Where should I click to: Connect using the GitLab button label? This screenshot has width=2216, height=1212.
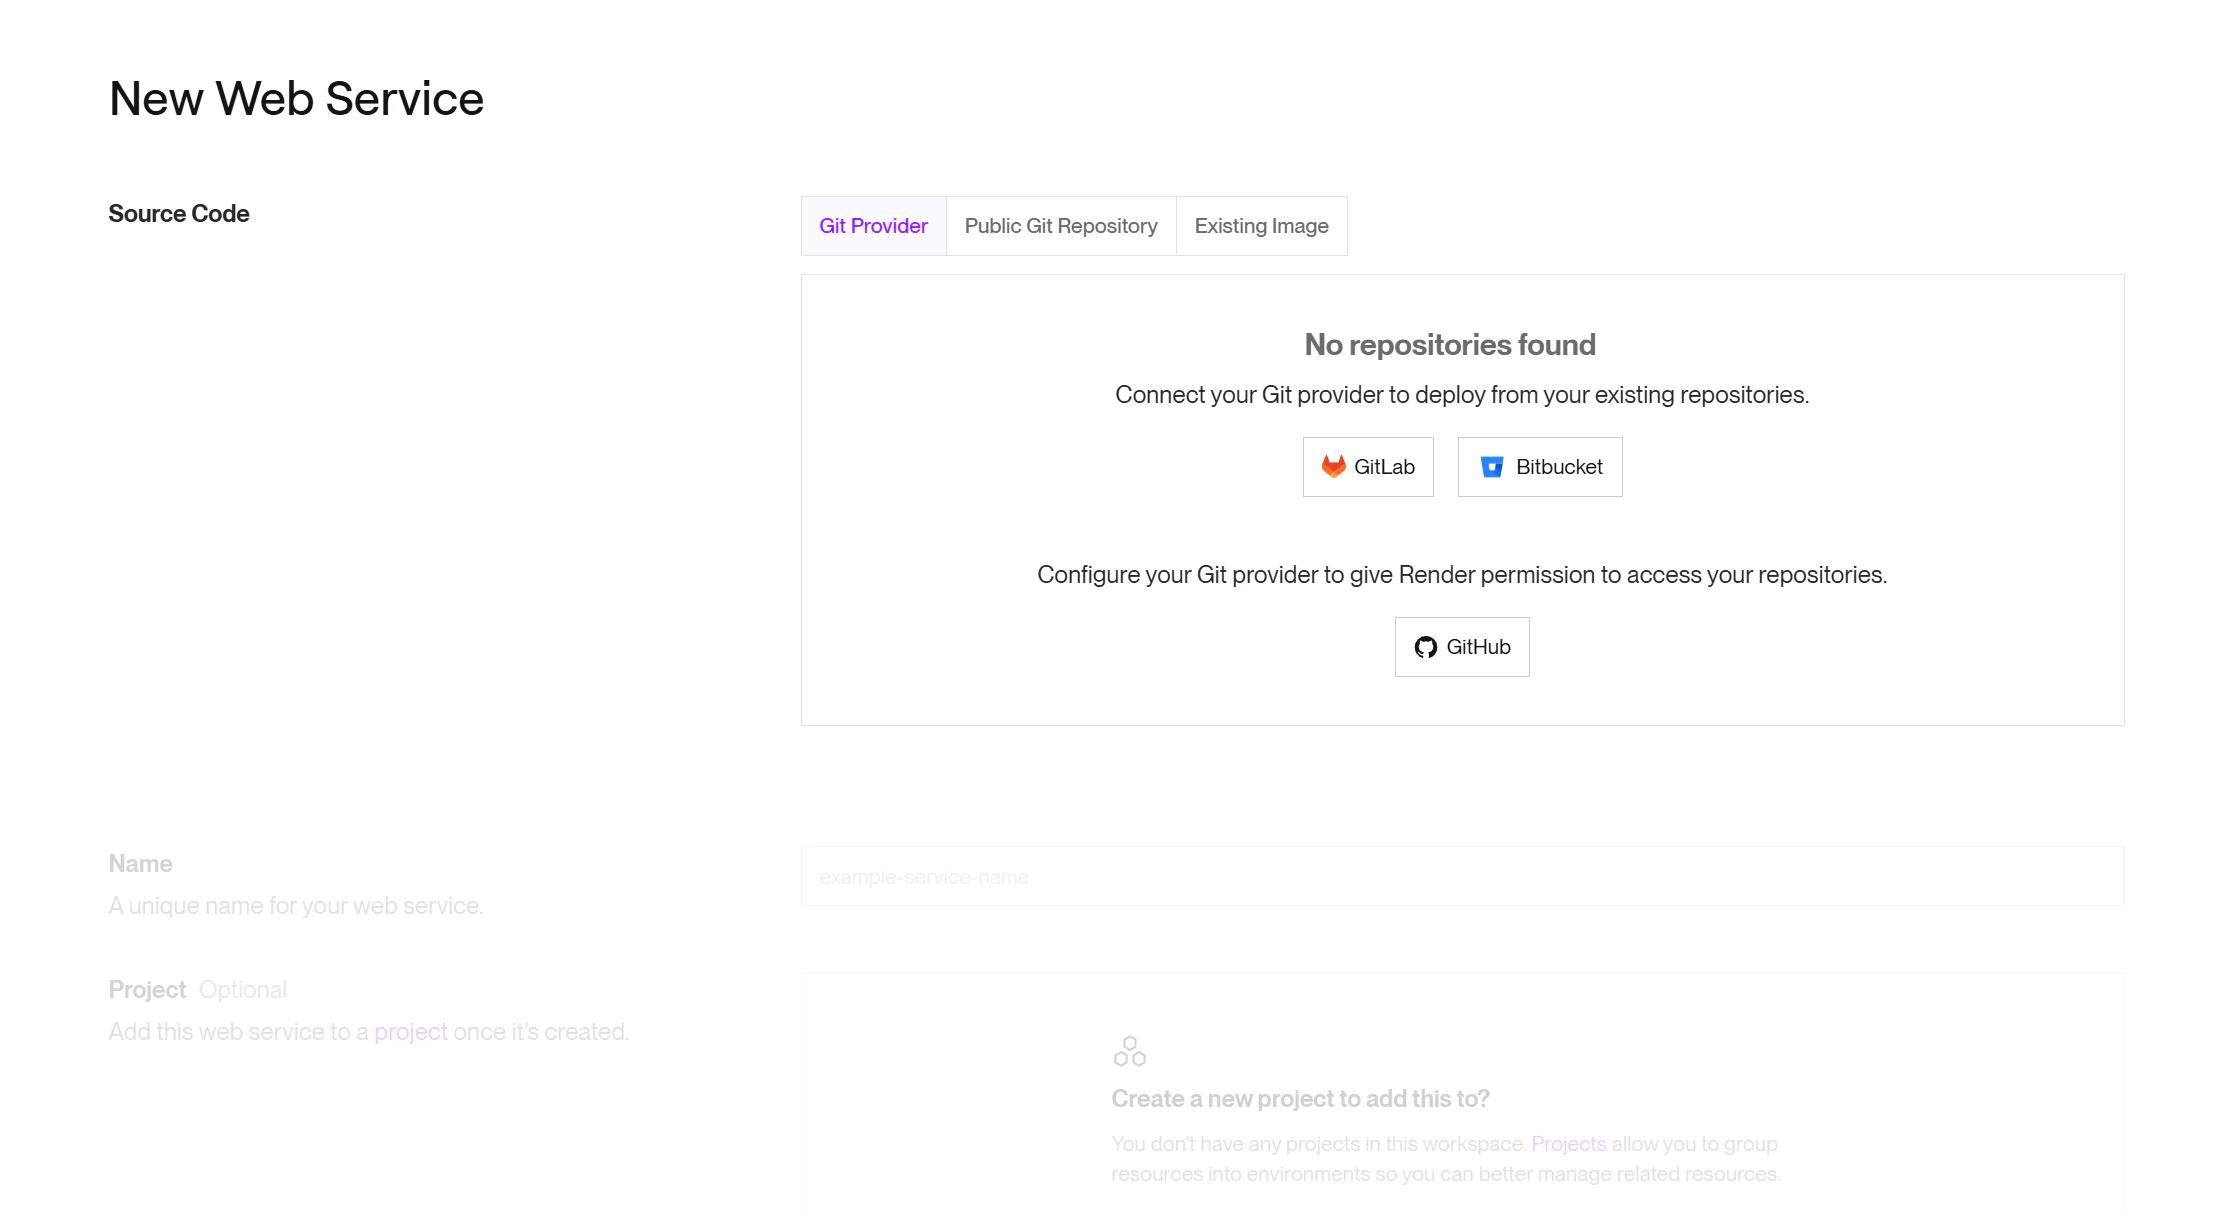tap(1384, 467)
